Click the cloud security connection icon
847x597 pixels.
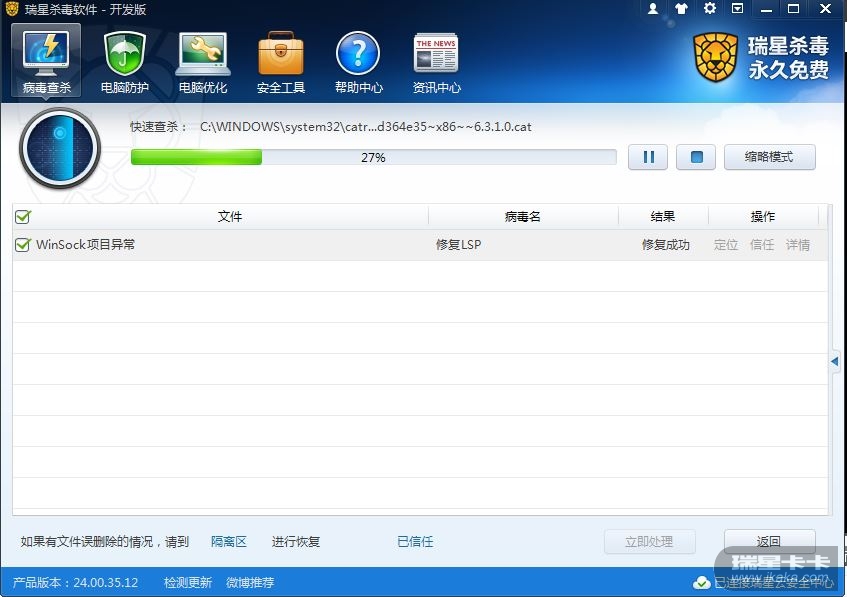pyautogui.click(x=701, y=582)
